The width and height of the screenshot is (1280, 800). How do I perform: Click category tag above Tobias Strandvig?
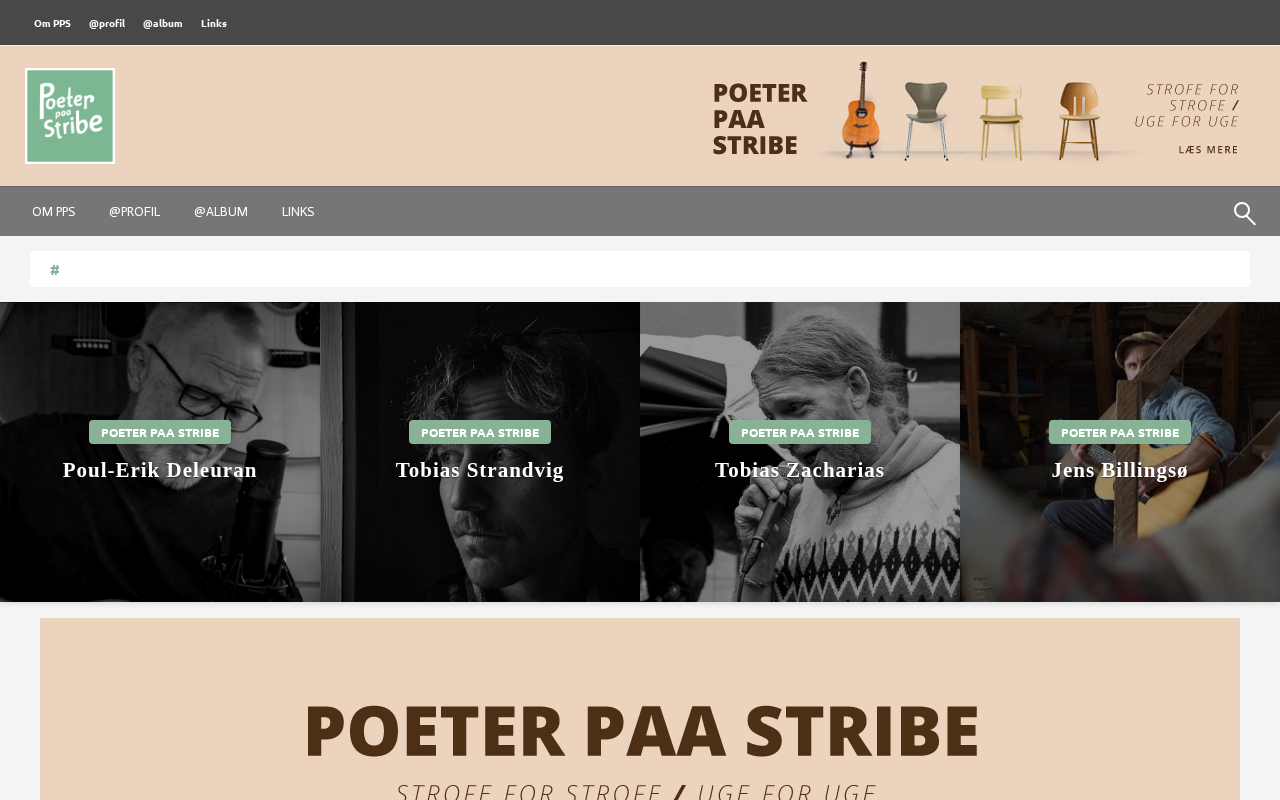click(x=480, y=432)
